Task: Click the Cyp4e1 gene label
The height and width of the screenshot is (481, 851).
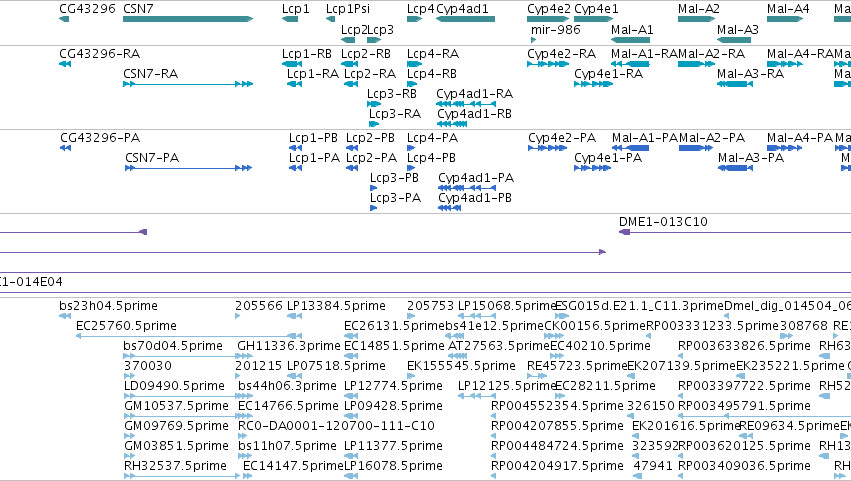Action: pos(596,9)
